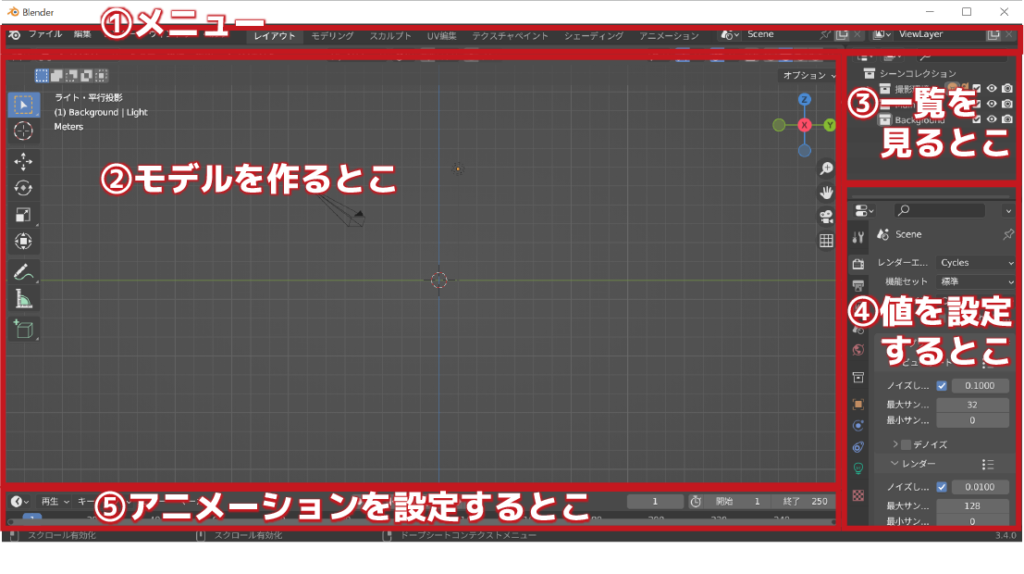The width and height of the screenshot is (1024, 574).
Task: Click the Add Cube tool
Action: 23,328
